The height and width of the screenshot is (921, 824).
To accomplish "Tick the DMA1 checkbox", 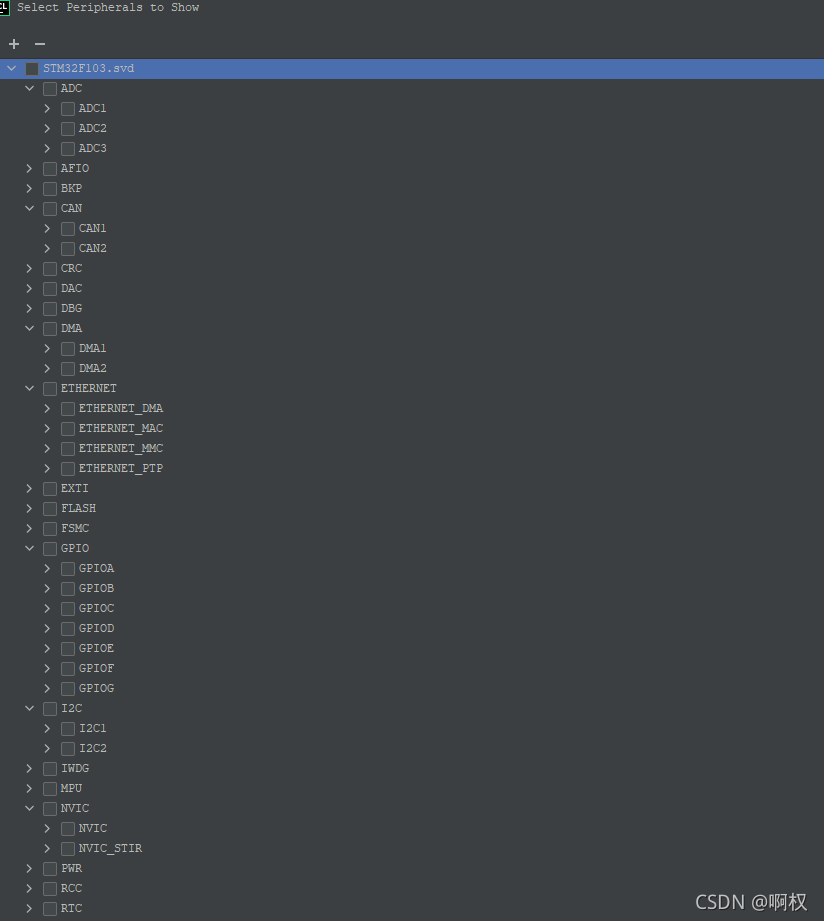I will click(68, 349).
